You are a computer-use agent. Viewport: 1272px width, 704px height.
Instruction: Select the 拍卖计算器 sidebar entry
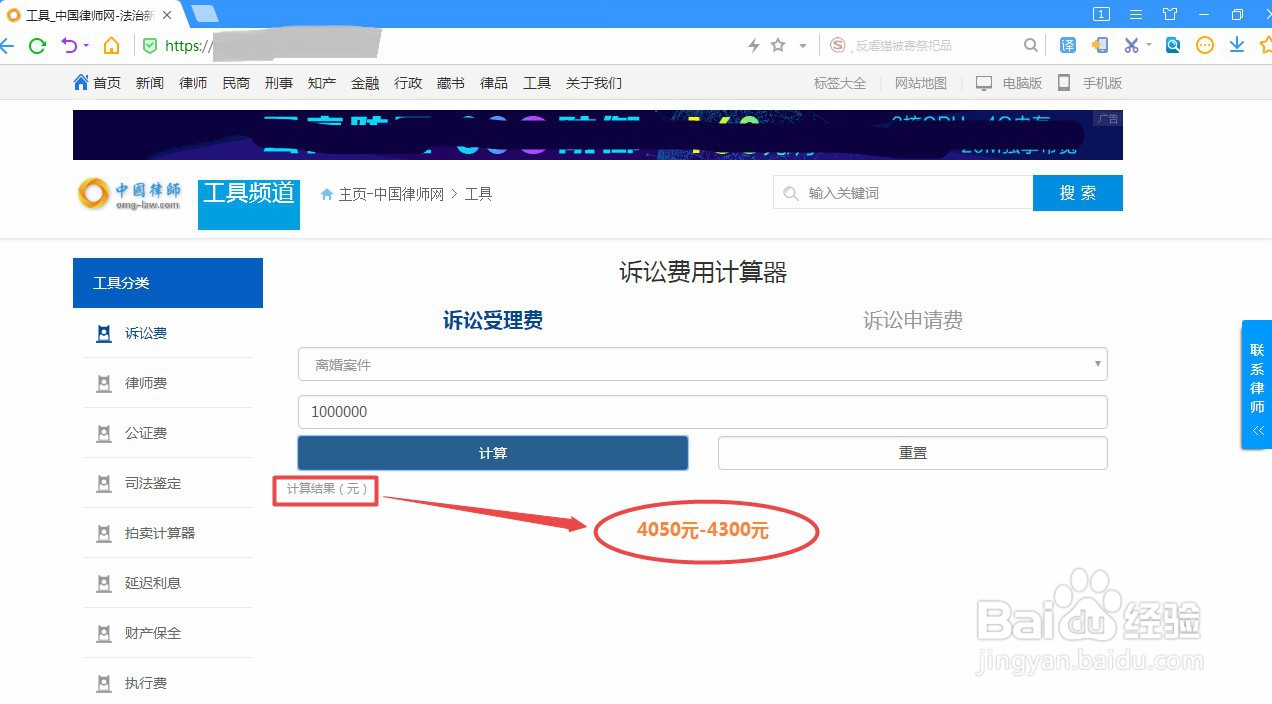(x=158, y=533)
